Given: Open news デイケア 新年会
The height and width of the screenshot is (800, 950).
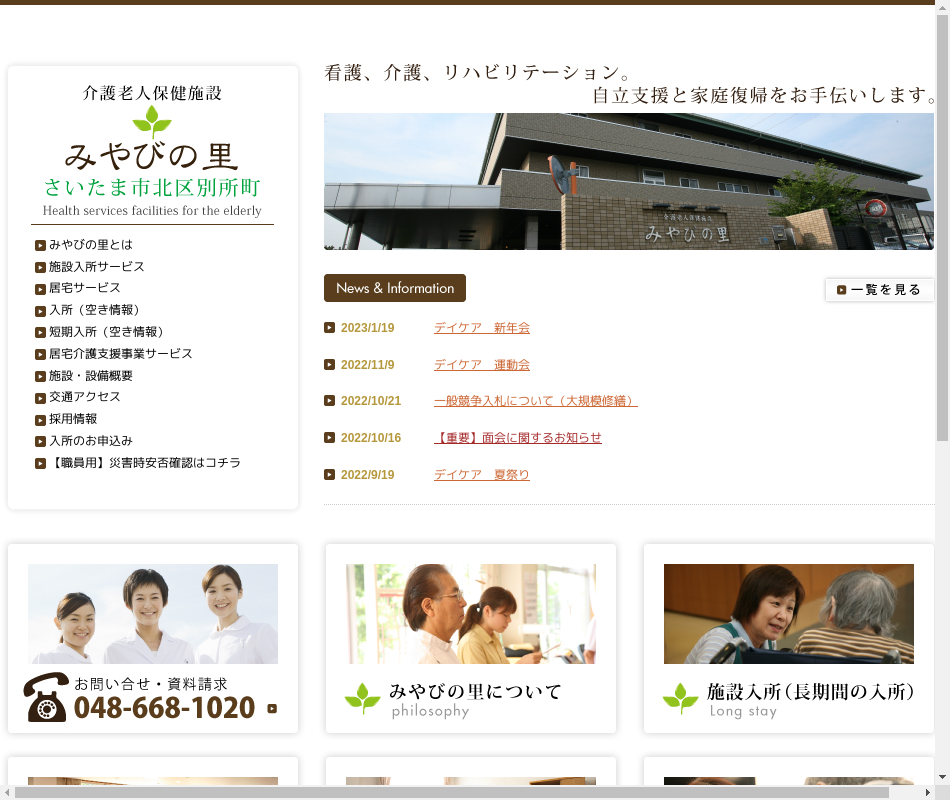Looking at the screenshot, I should [x=482, y=328].
